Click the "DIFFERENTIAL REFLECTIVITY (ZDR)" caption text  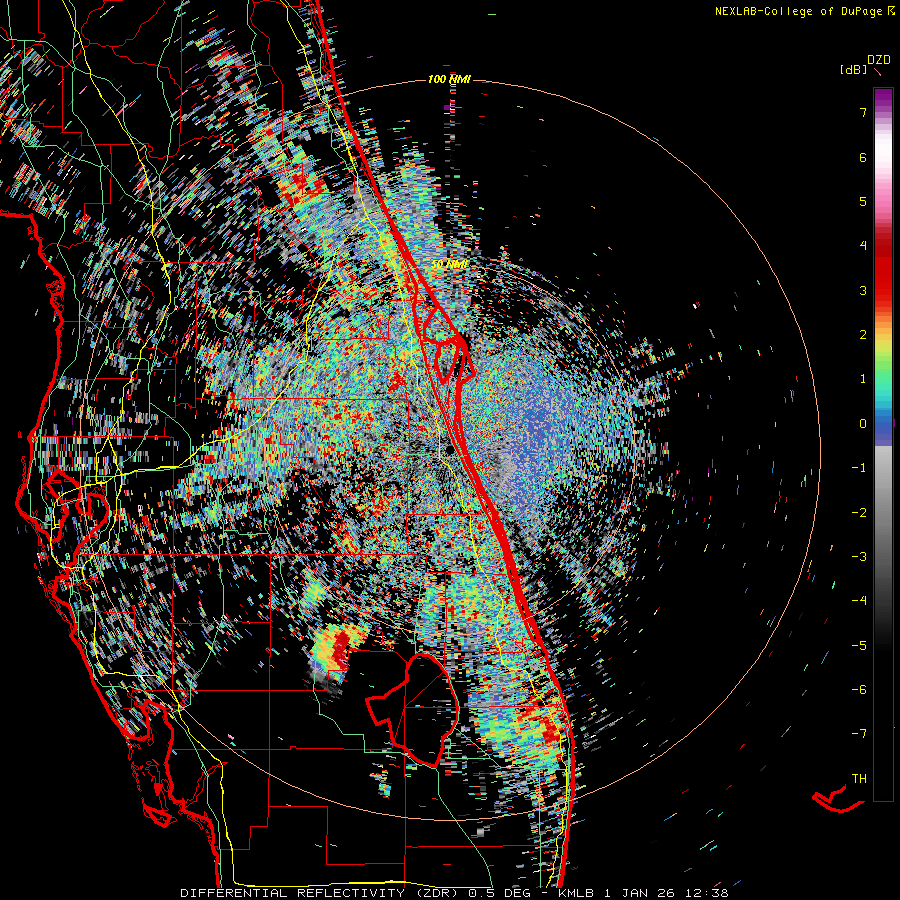321,893
